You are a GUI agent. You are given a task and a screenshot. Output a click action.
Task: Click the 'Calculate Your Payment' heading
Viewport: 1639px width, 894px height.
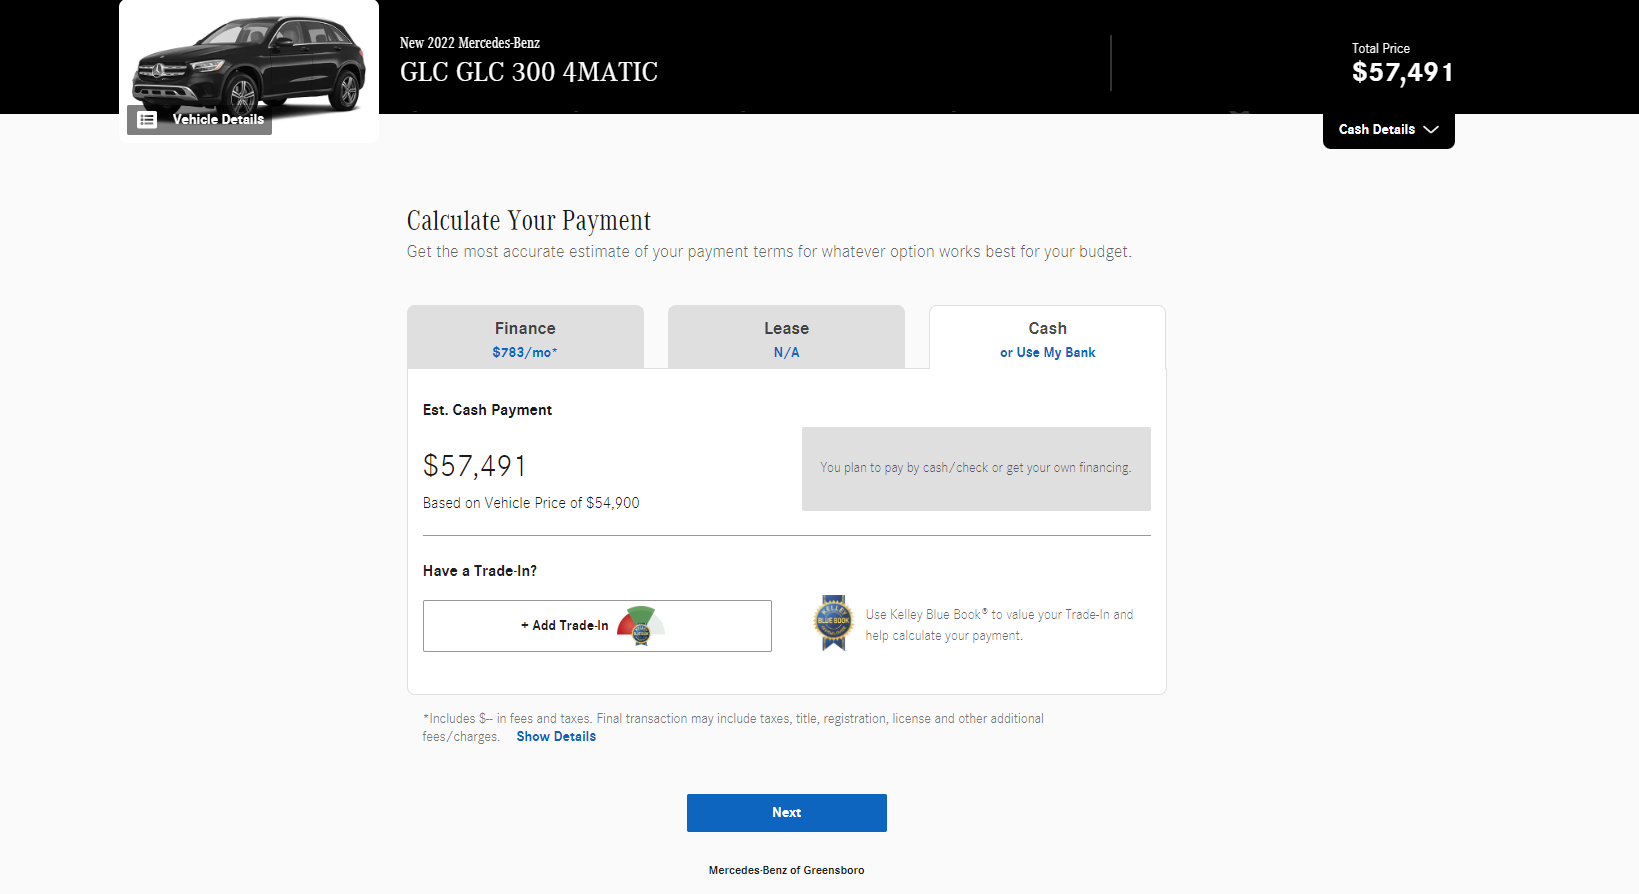[x=529, y=221]
